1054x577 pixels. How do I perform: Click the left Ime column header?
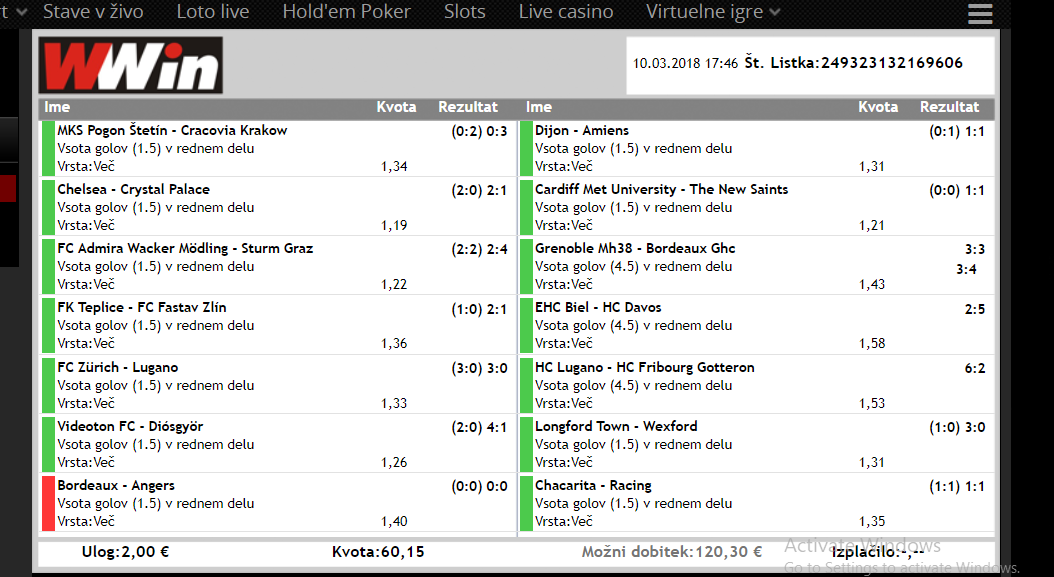57,107
